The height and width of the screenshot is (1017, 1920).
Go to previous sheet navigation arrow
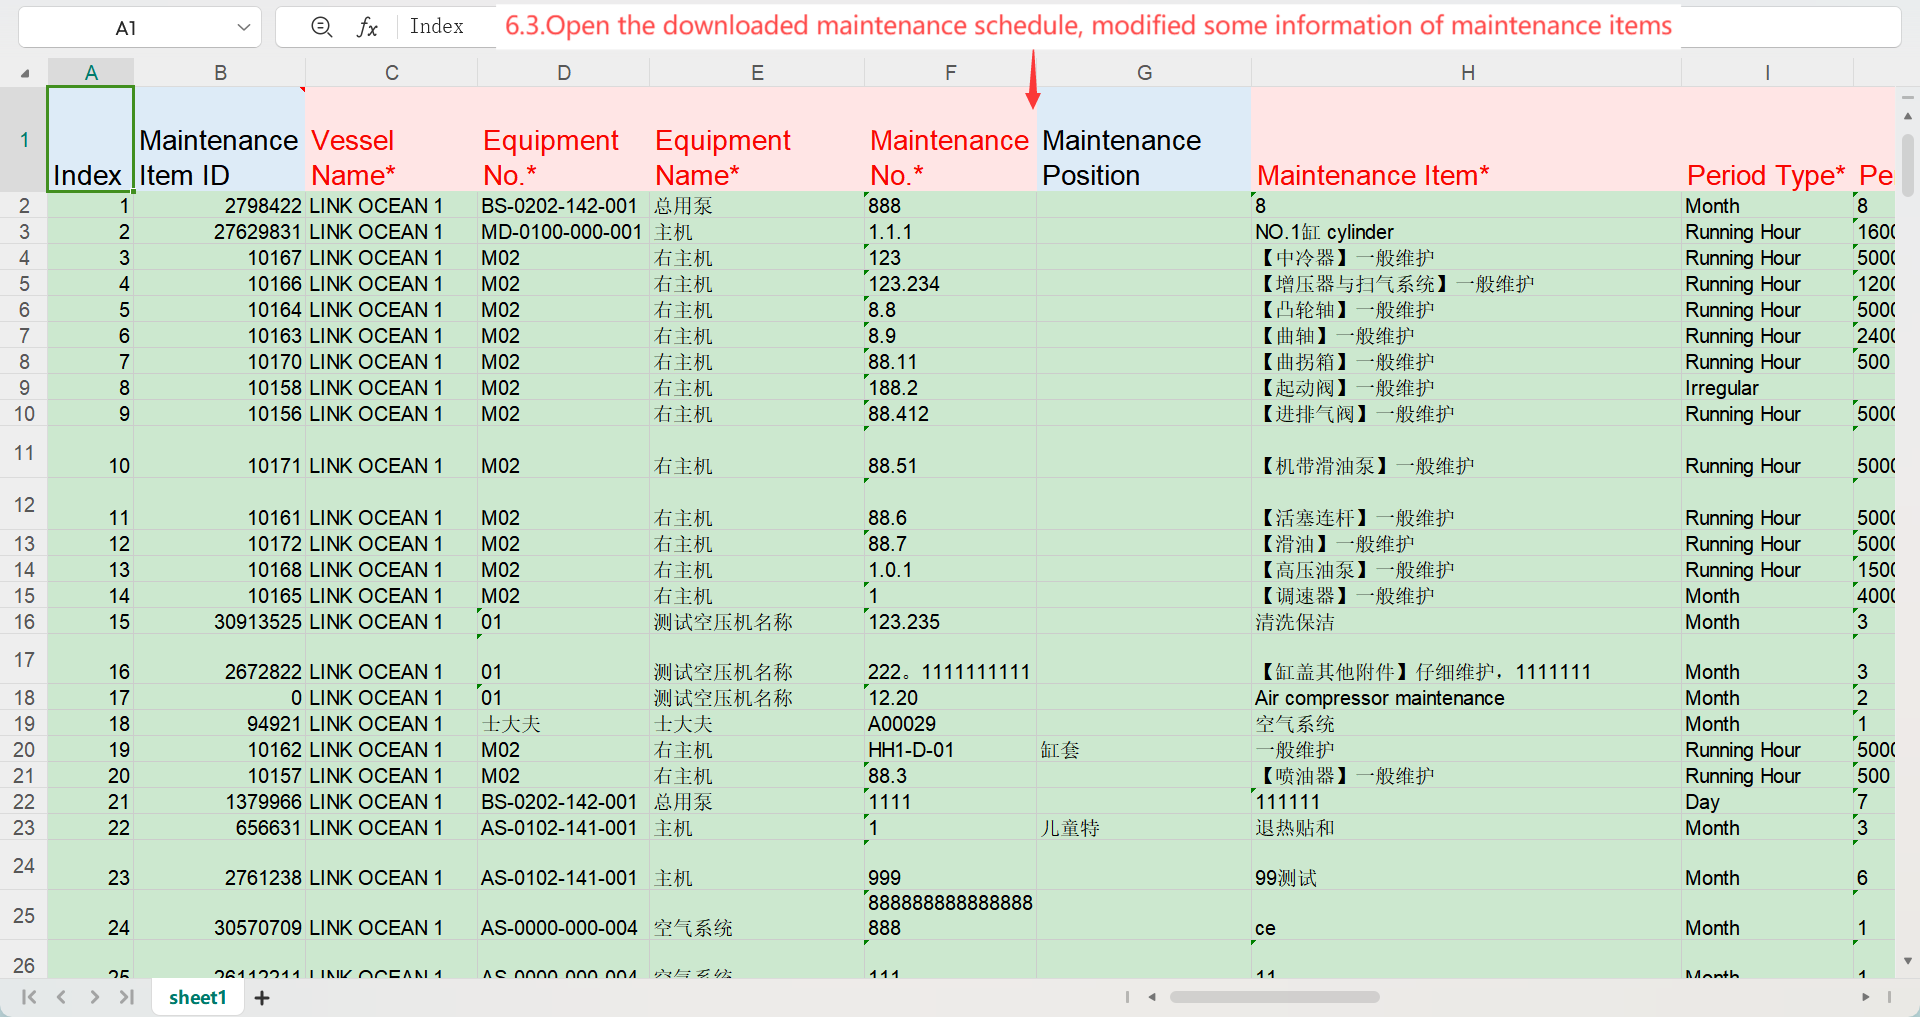pos(61,997)
